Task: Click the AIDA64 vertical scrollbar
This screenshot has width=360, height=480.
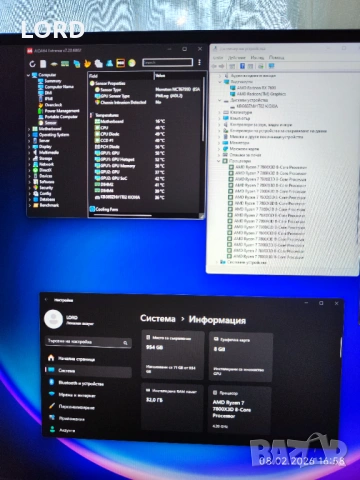Action: coord(204,110)
